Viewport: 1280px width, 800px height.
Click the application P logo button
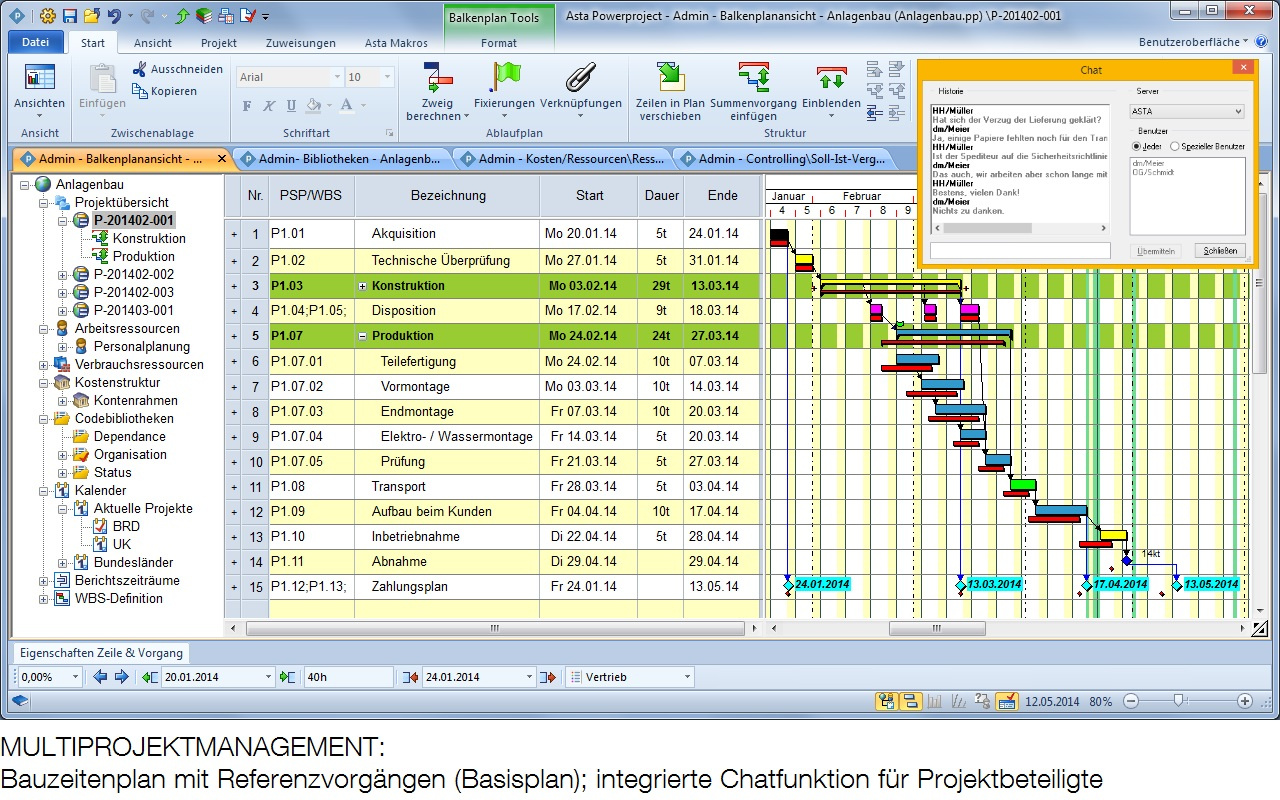[19, 16]
